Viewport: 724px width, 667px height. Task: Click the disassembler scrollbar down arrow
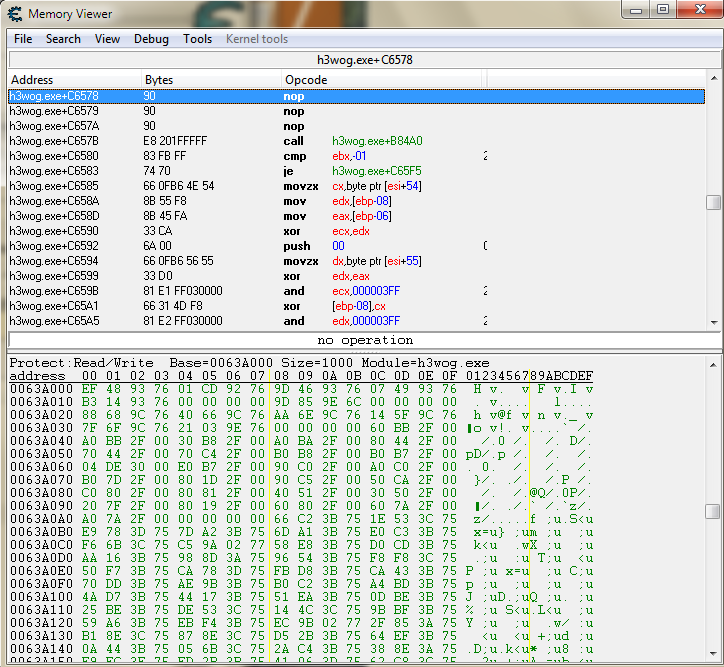pos(712,321)
